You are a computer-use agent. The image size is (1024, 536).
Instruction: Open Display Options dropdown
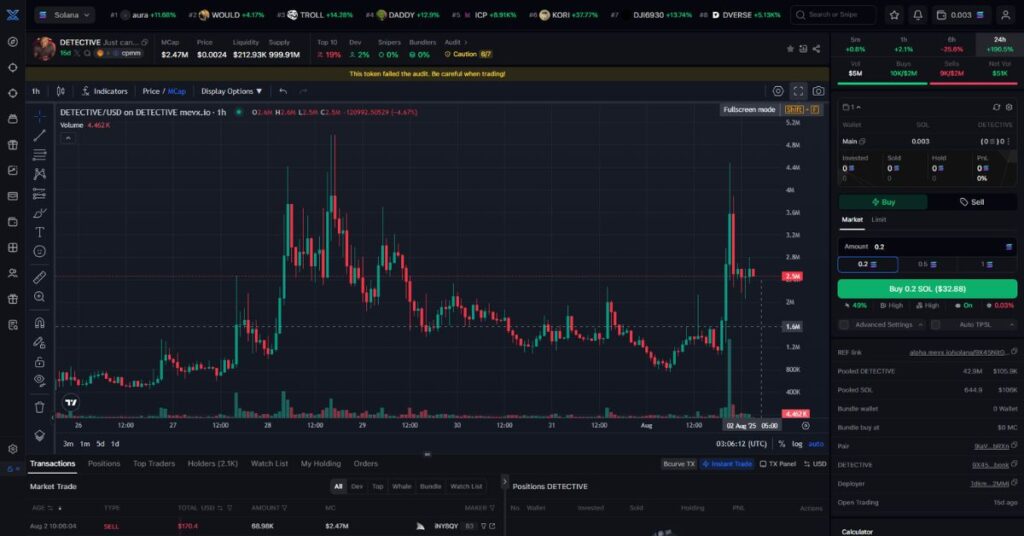point(231,91)
